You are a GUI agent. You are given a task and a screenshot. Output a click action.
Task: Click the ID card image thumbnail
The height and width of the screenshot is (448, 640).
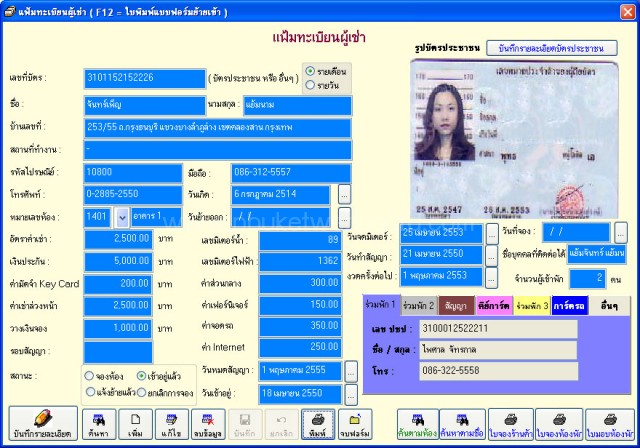(514, 139)
